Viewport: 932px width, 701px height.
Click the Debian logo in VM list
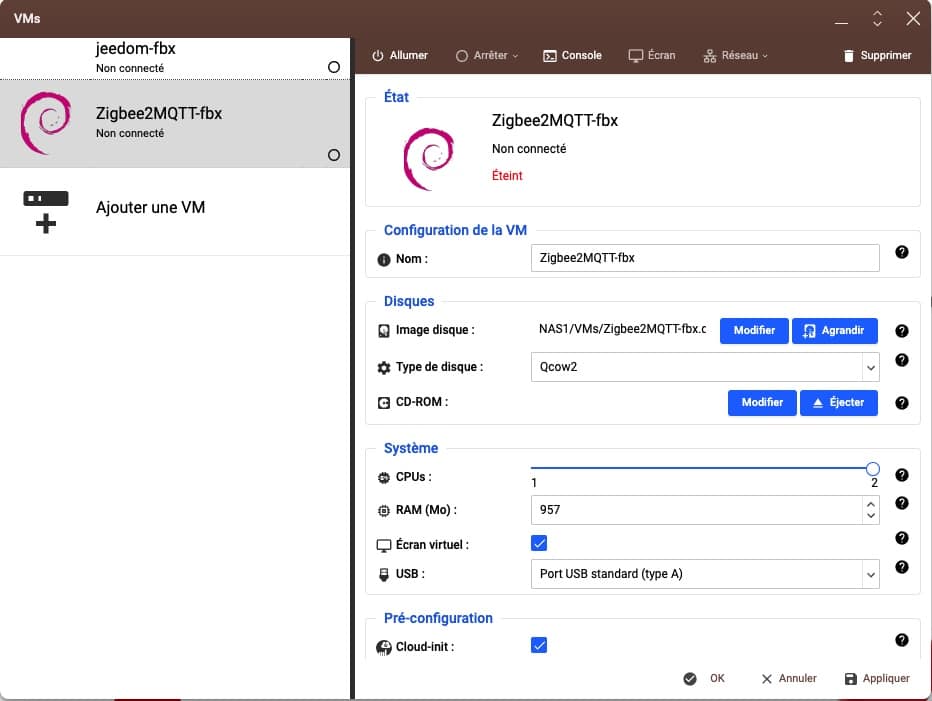coord(46,123)
